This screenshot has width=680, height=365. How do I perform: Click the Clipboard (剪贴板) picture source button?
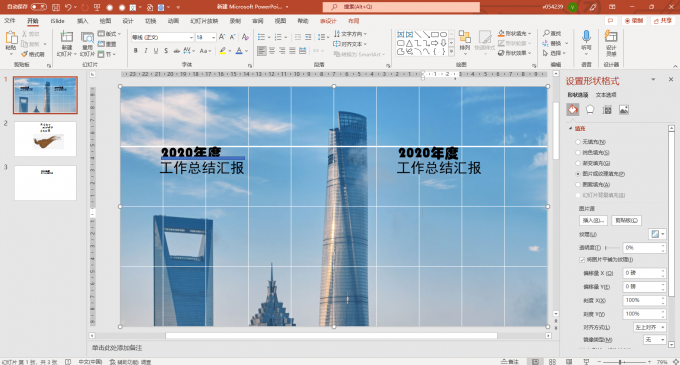point(626,220)
